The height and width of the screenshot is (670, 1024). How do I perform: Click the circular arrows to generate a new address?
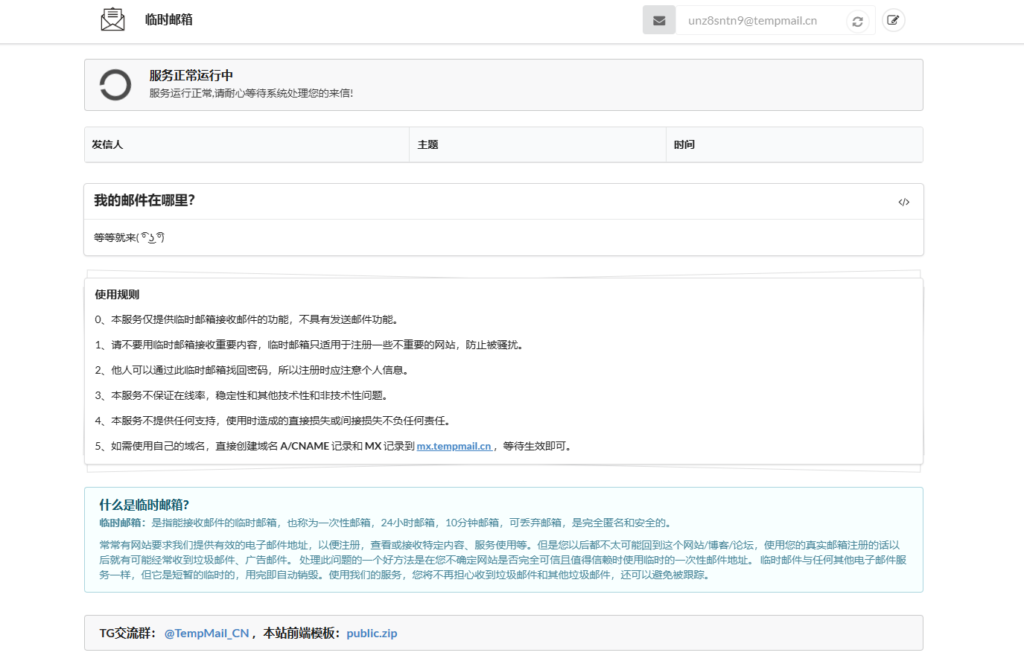[x=857, y=19]
